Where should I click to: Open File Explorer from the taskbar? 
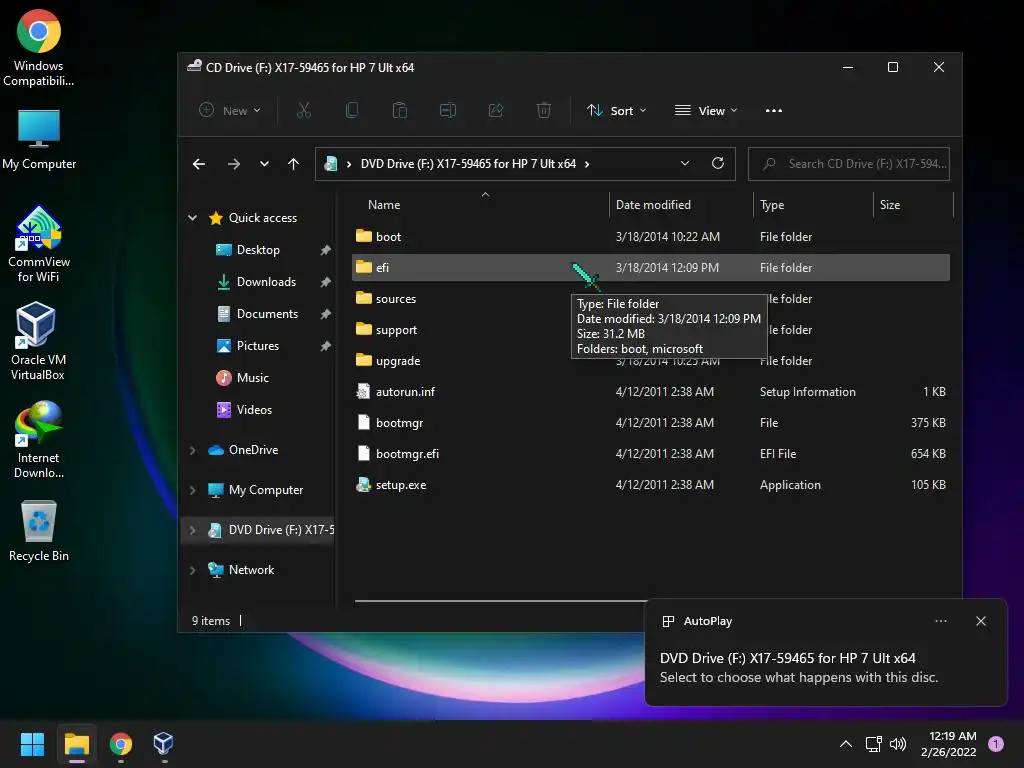tap(76, 744)
